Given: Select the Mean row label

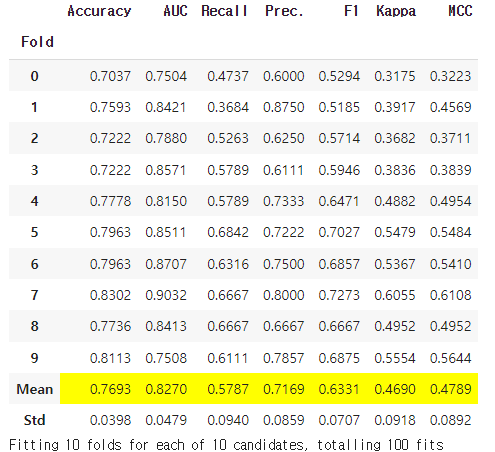Looking at the screenshot, I should pyautogui.click(x=35, y=389).
